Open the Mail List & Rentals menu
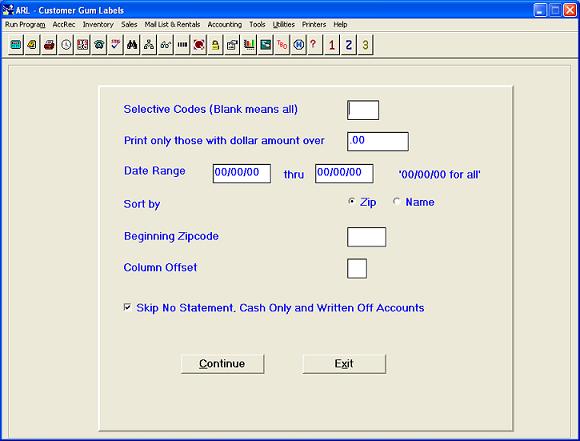 coord(172,24)
